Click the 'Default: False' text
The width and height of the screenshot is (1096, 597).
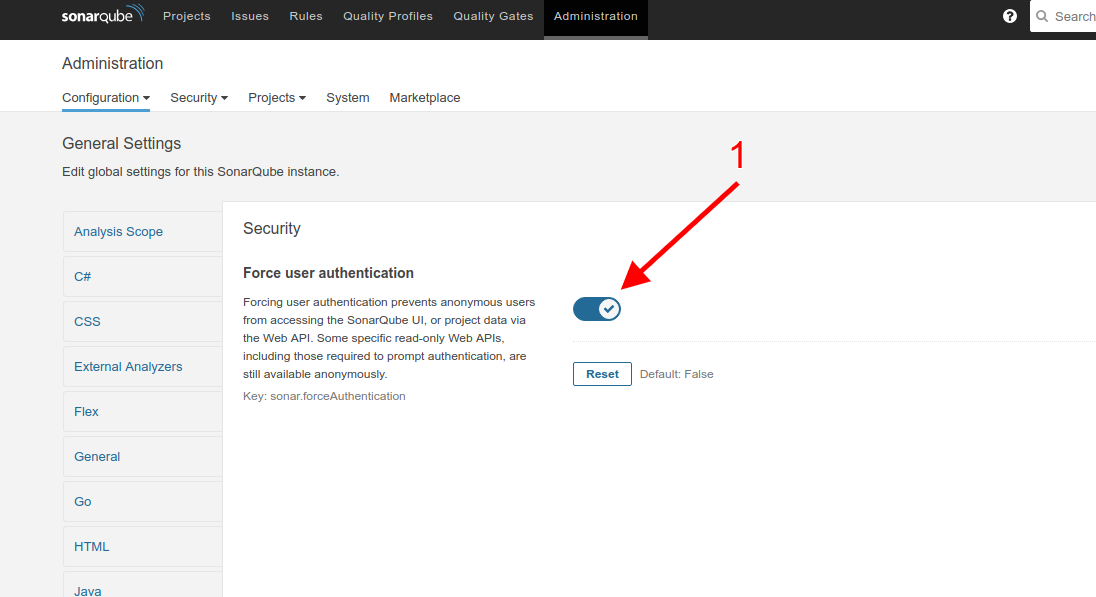click(x=677, y=374)
